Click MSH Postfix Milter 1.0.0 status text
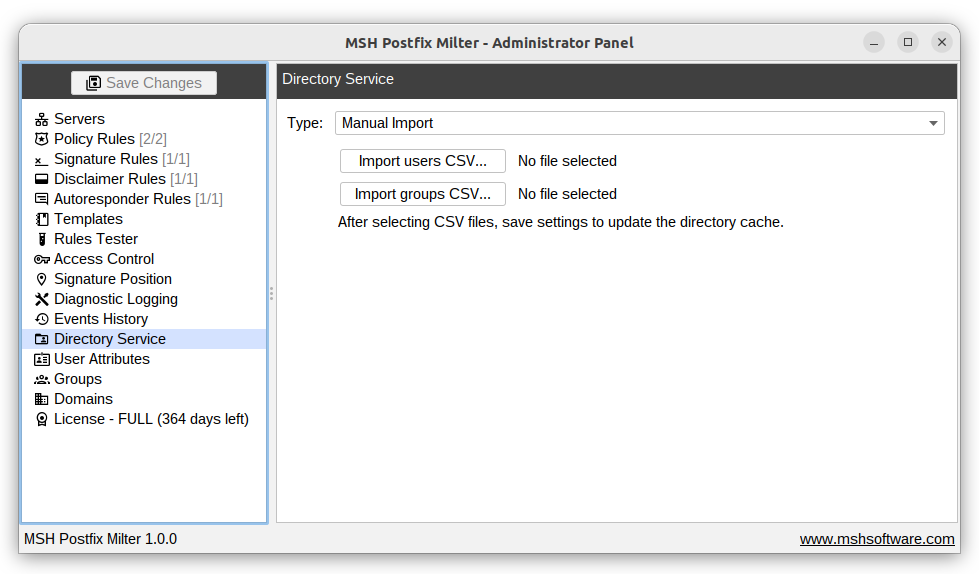Image resolution: width=979 pixels, height=574 pixels. coord(101,539)
